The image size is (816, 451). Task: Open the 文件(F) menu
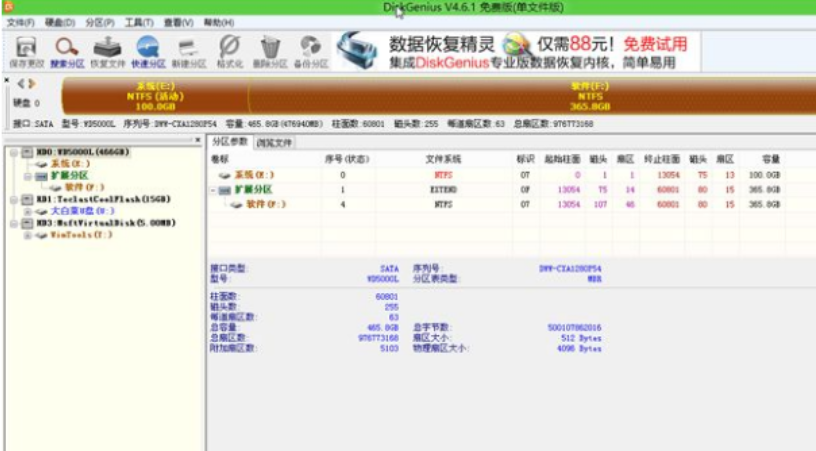20,22
